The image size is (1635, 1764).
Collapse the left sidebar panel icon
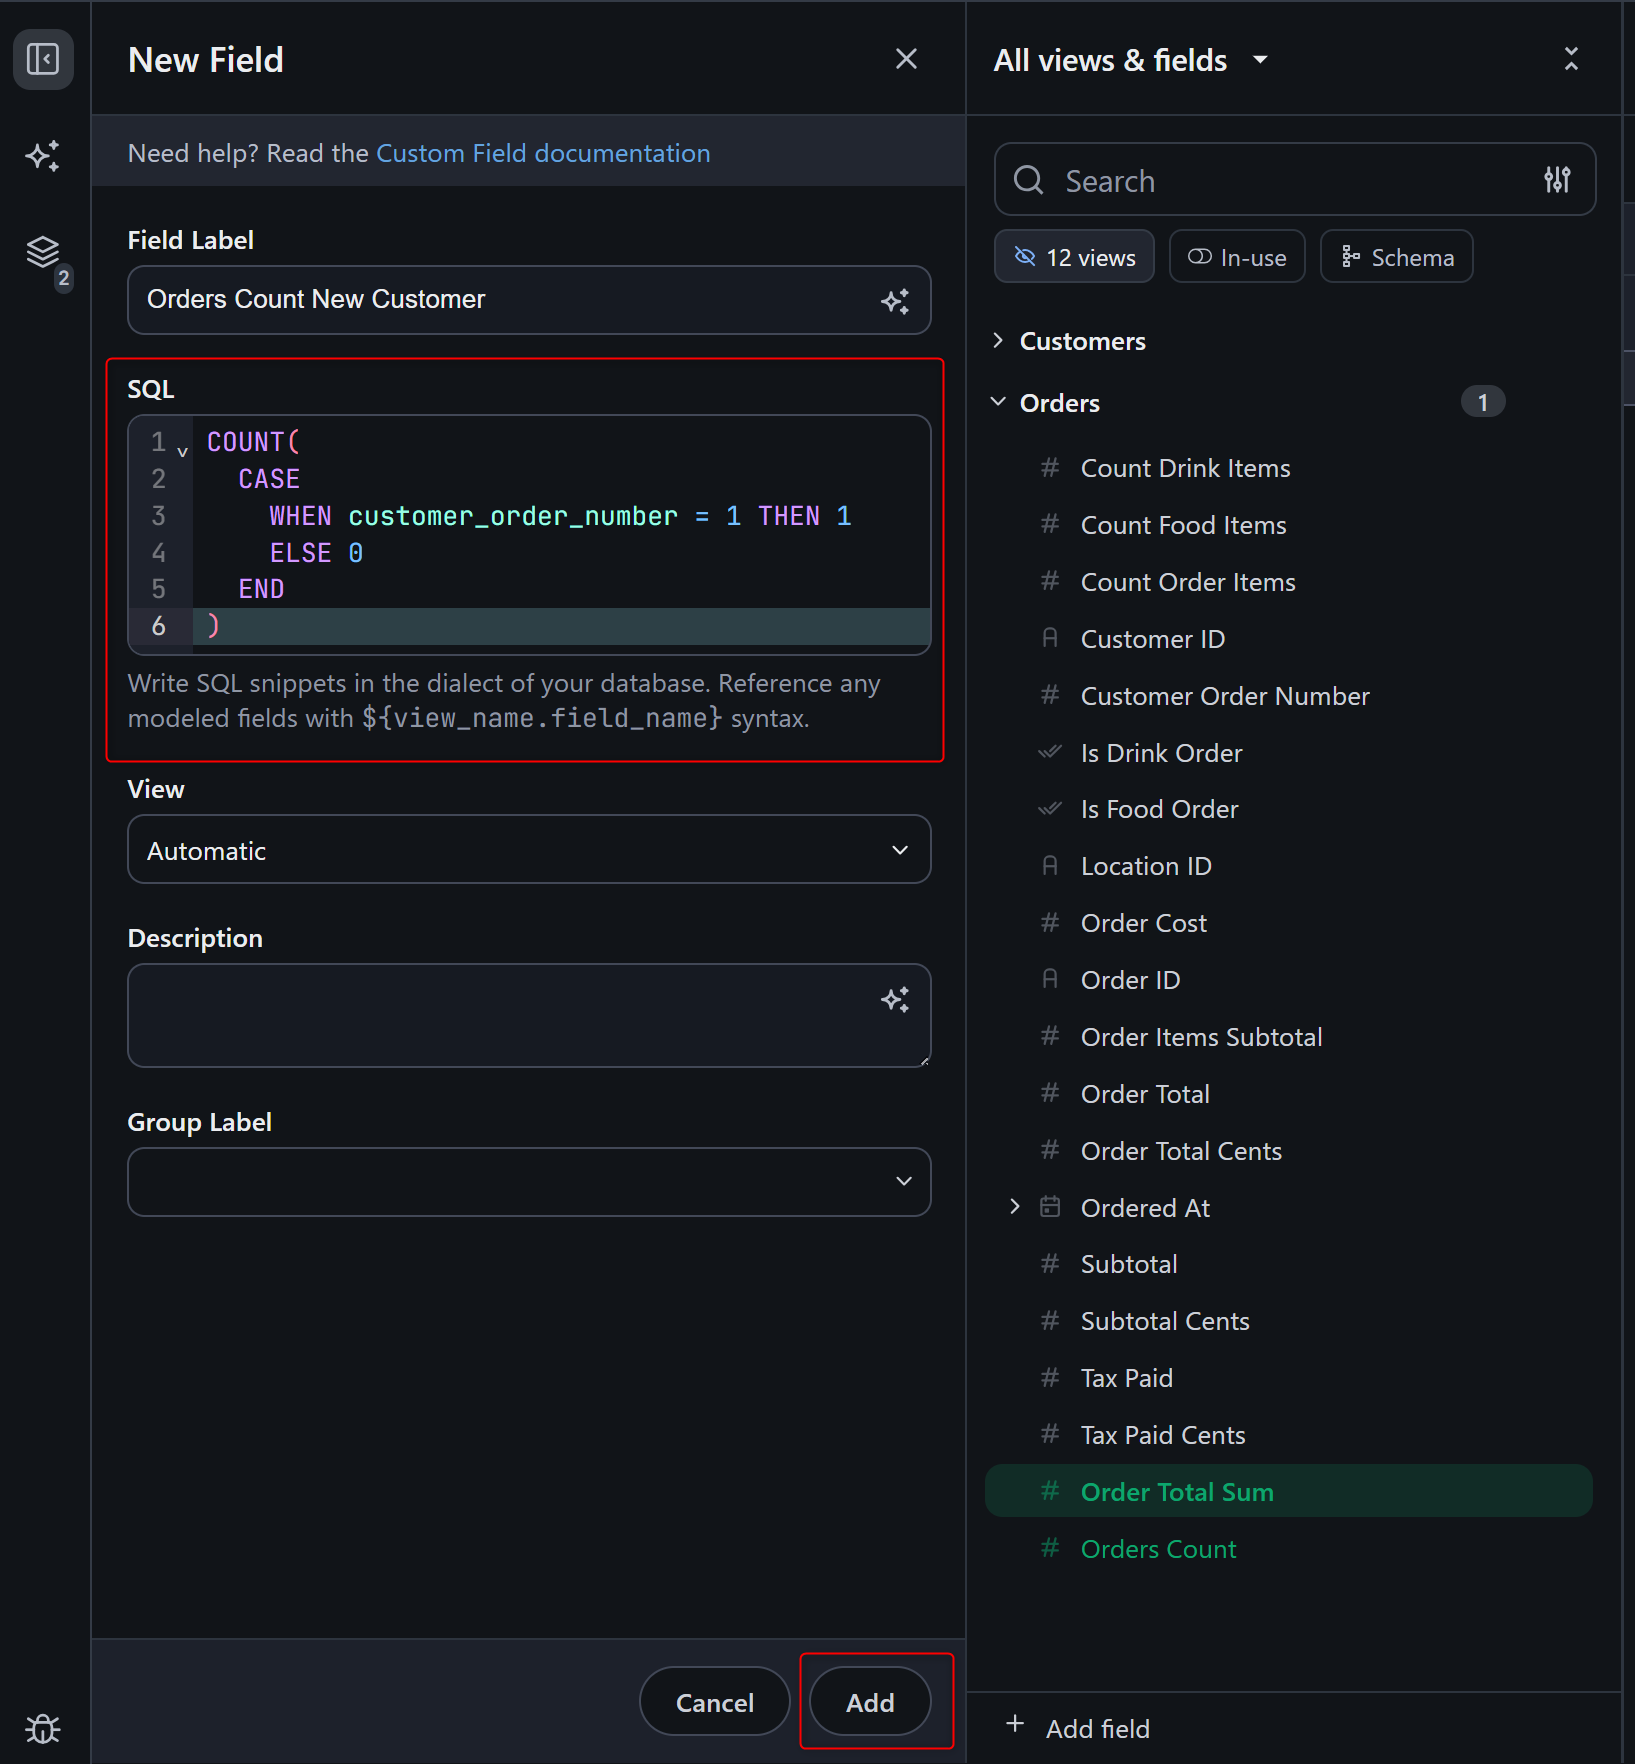(43, 59)
